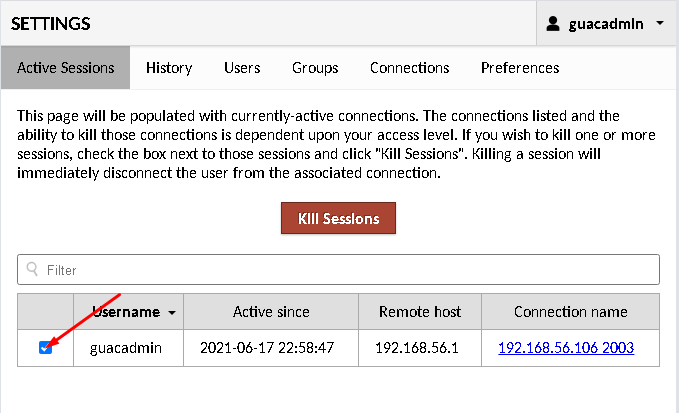The image size is (679, 413).
Task: Sort by the Active since column
Action: click(271, 312)
